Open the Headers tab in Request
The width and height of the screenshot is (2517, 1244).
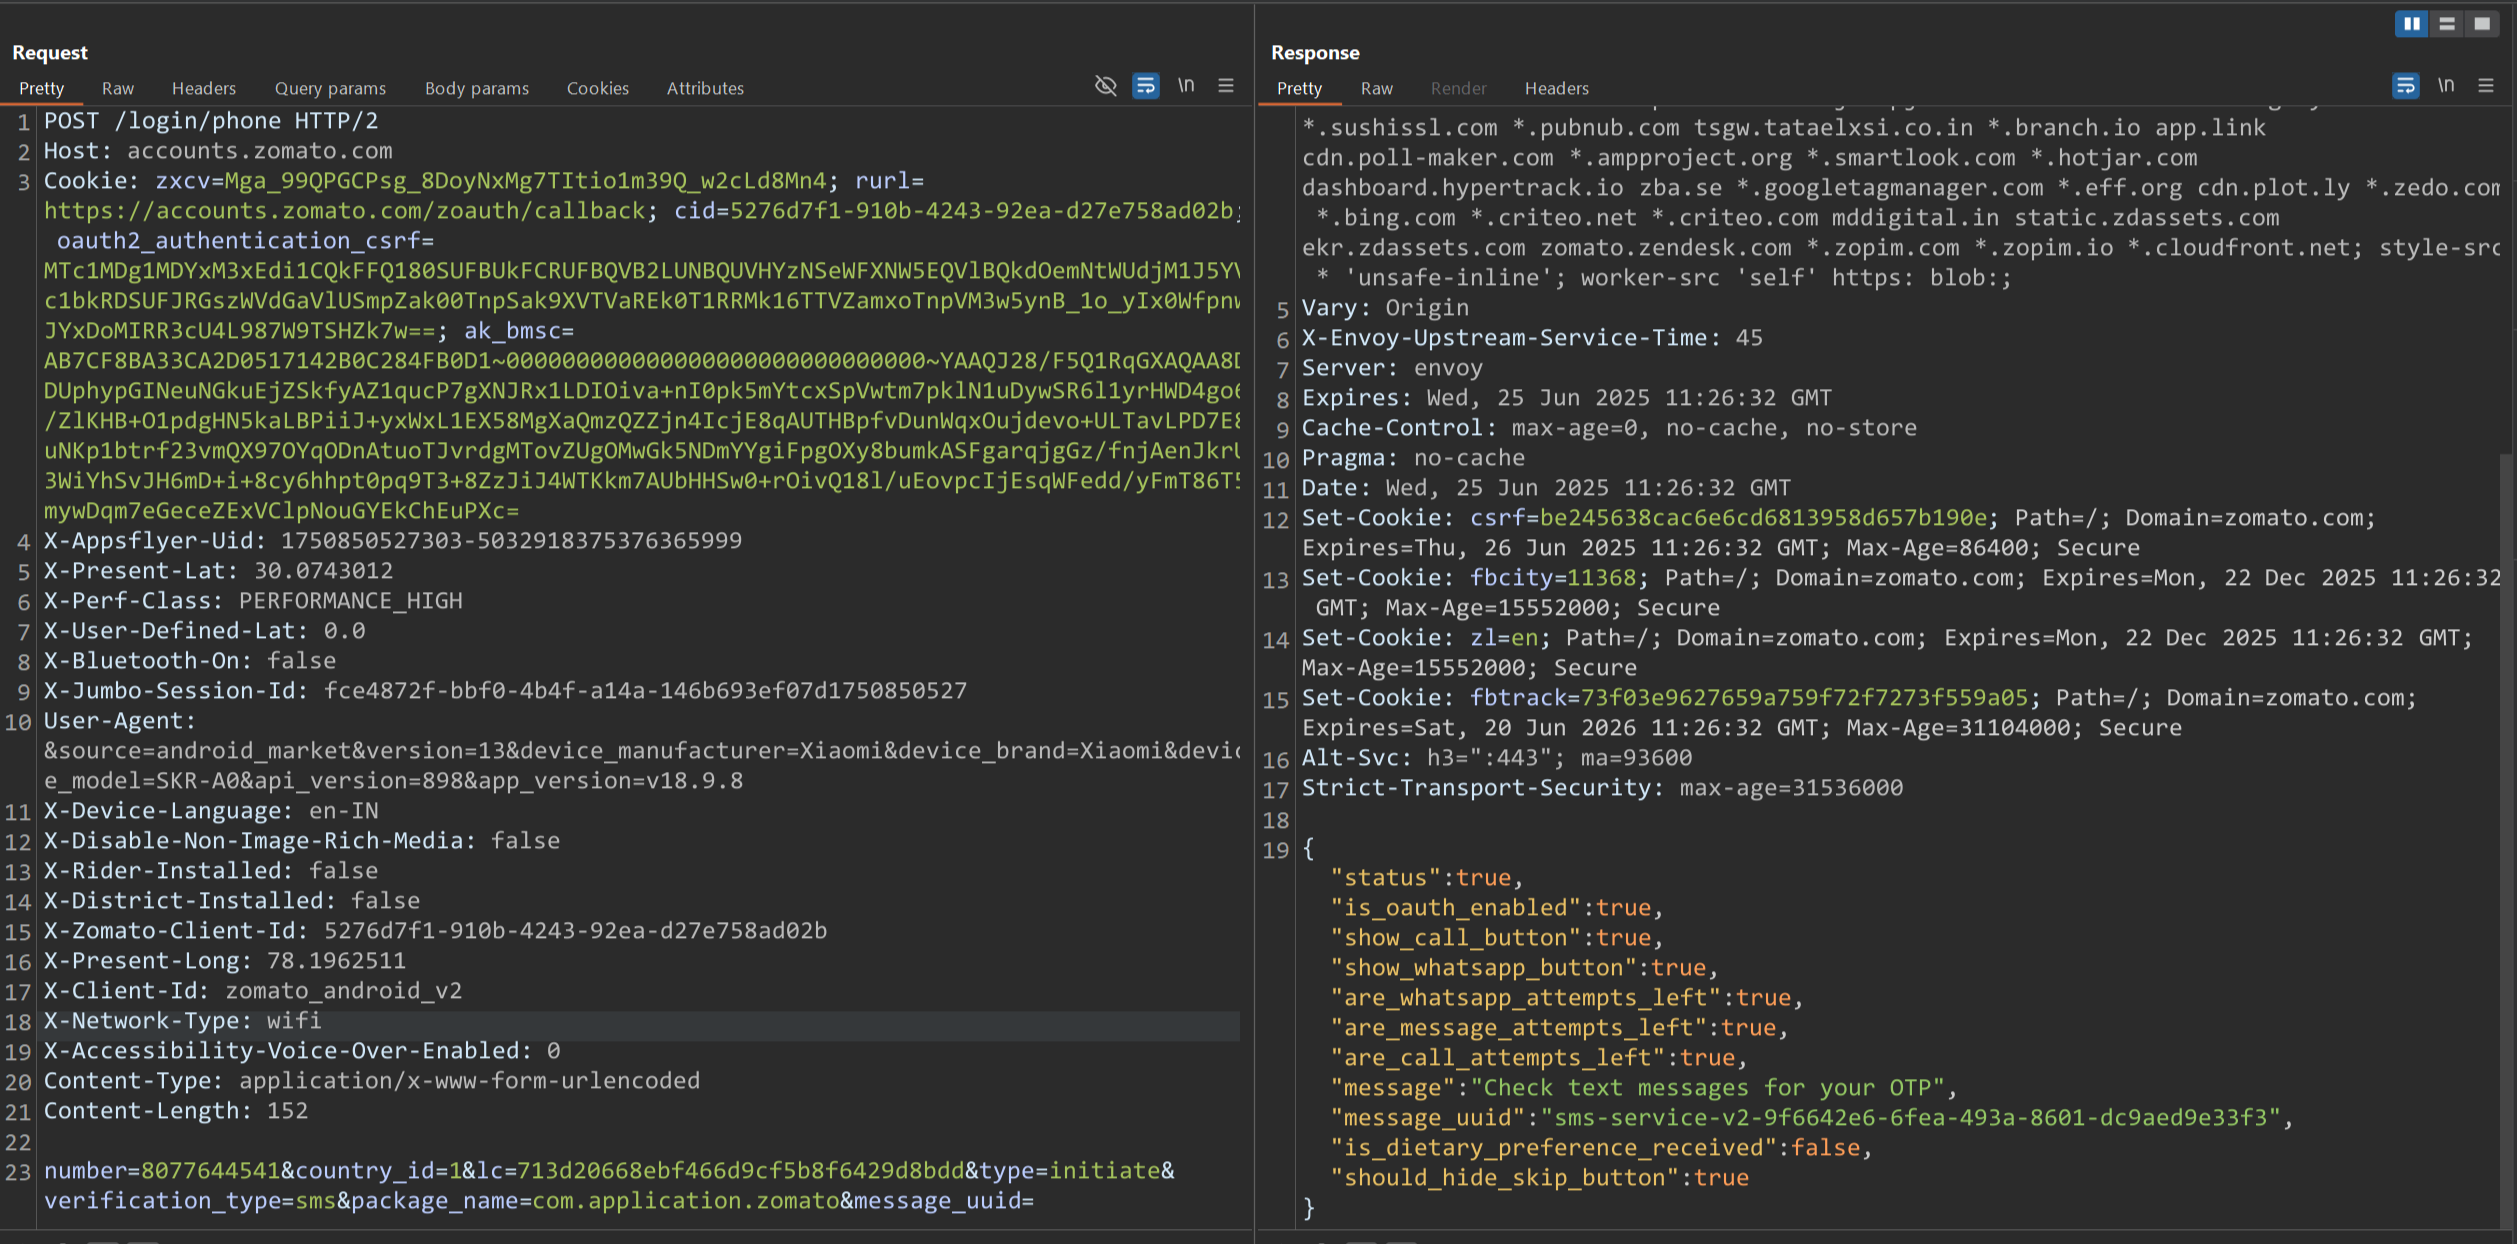coord(204,88)
